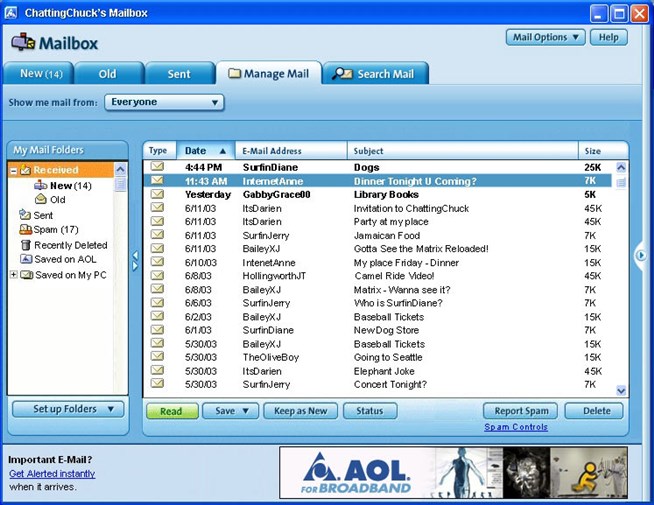
Task: Click the Recently Deleted trash icon
Action: coord(25,245)
